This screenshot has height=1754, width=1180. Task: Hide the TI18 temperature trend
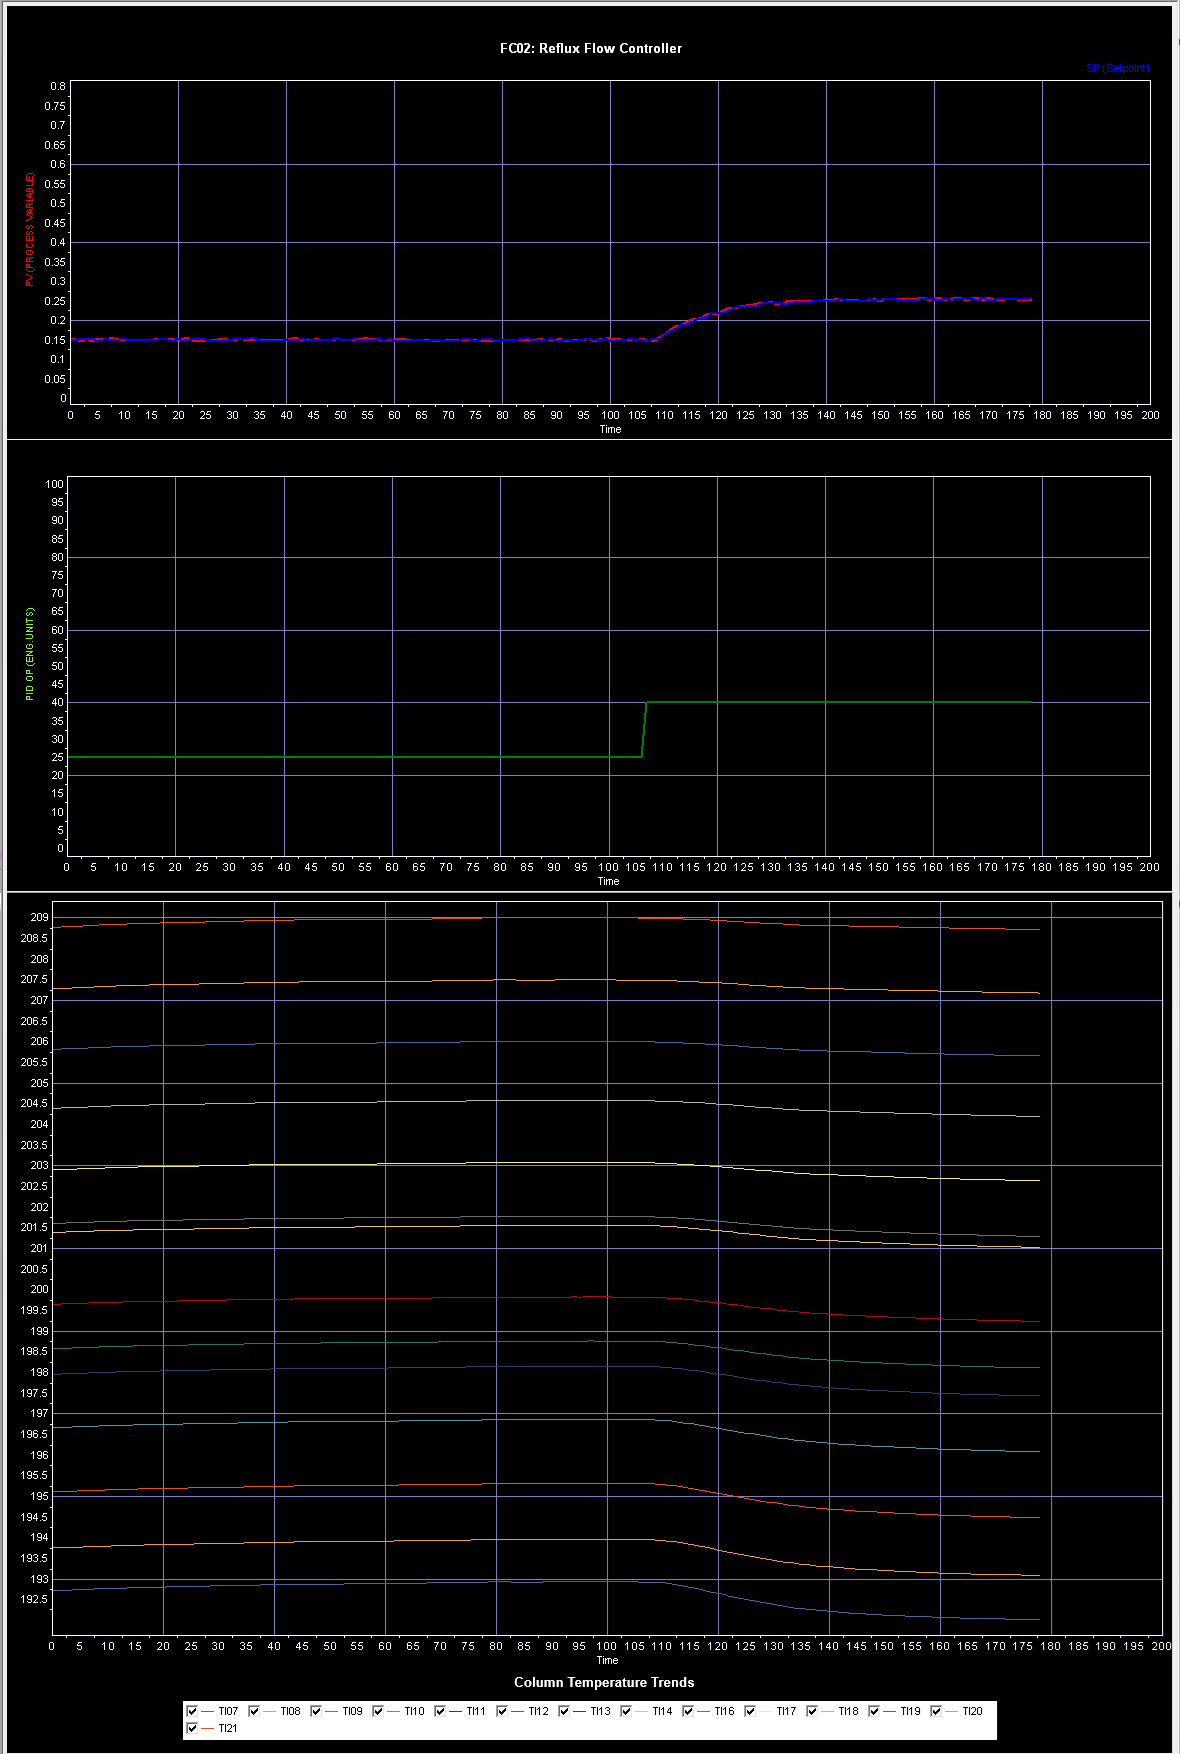[x=812, y=1711]
